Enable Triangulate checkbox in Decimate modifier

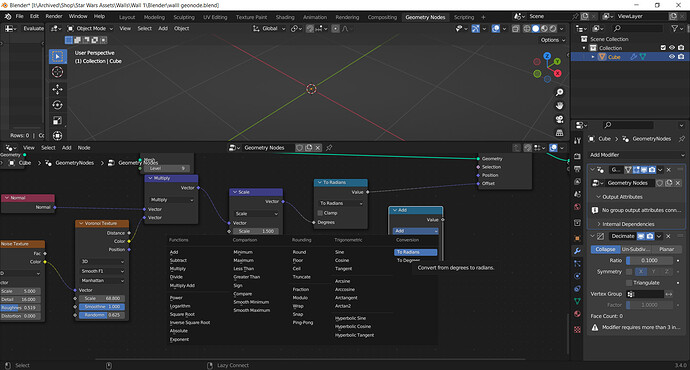click(629, 283)
